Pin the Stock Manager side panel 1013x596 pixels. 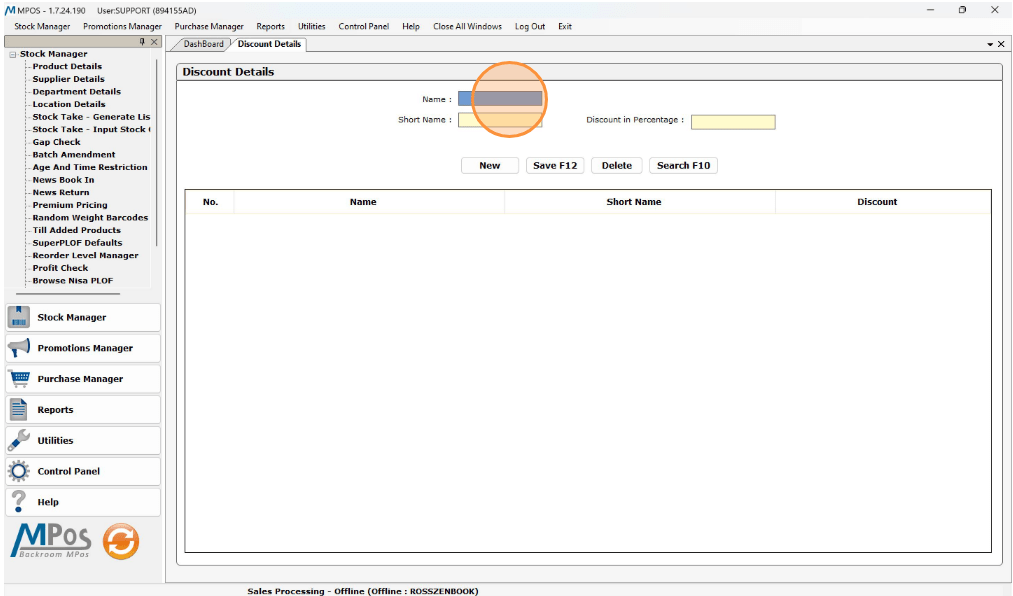[x=142, y=42]
